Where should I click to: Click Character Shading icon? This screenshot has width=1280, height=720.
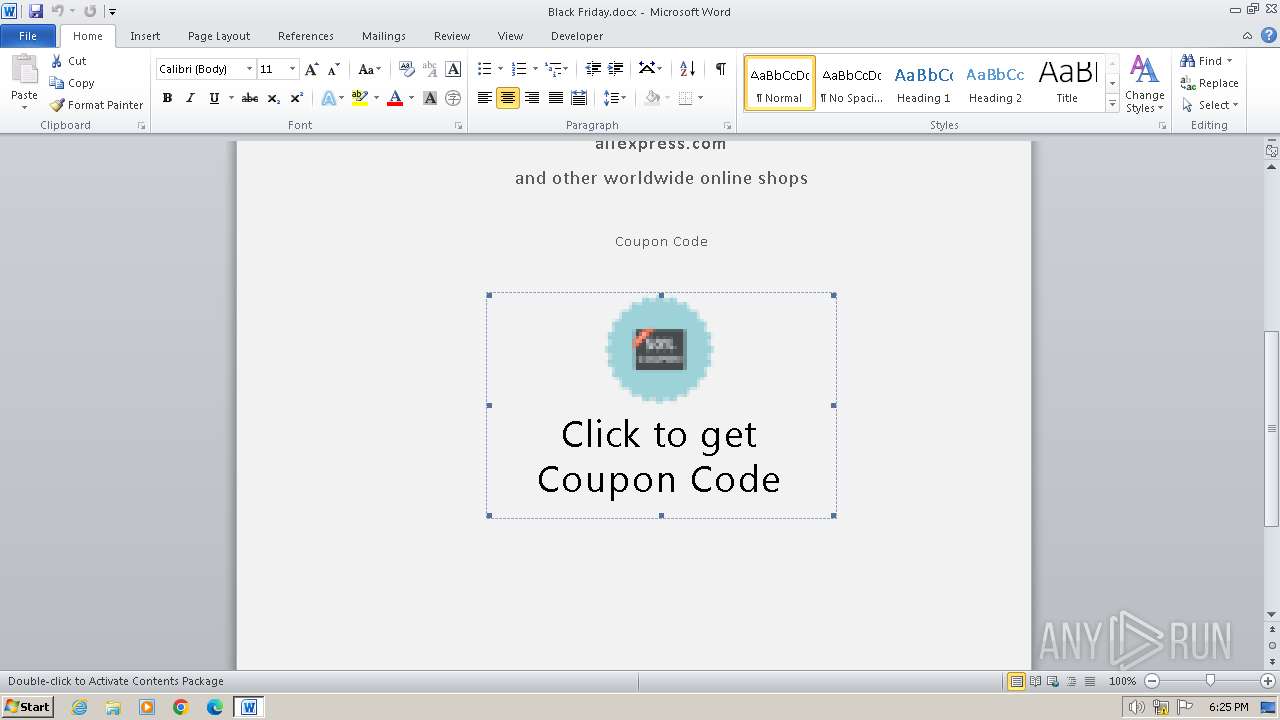pos(430,98)
